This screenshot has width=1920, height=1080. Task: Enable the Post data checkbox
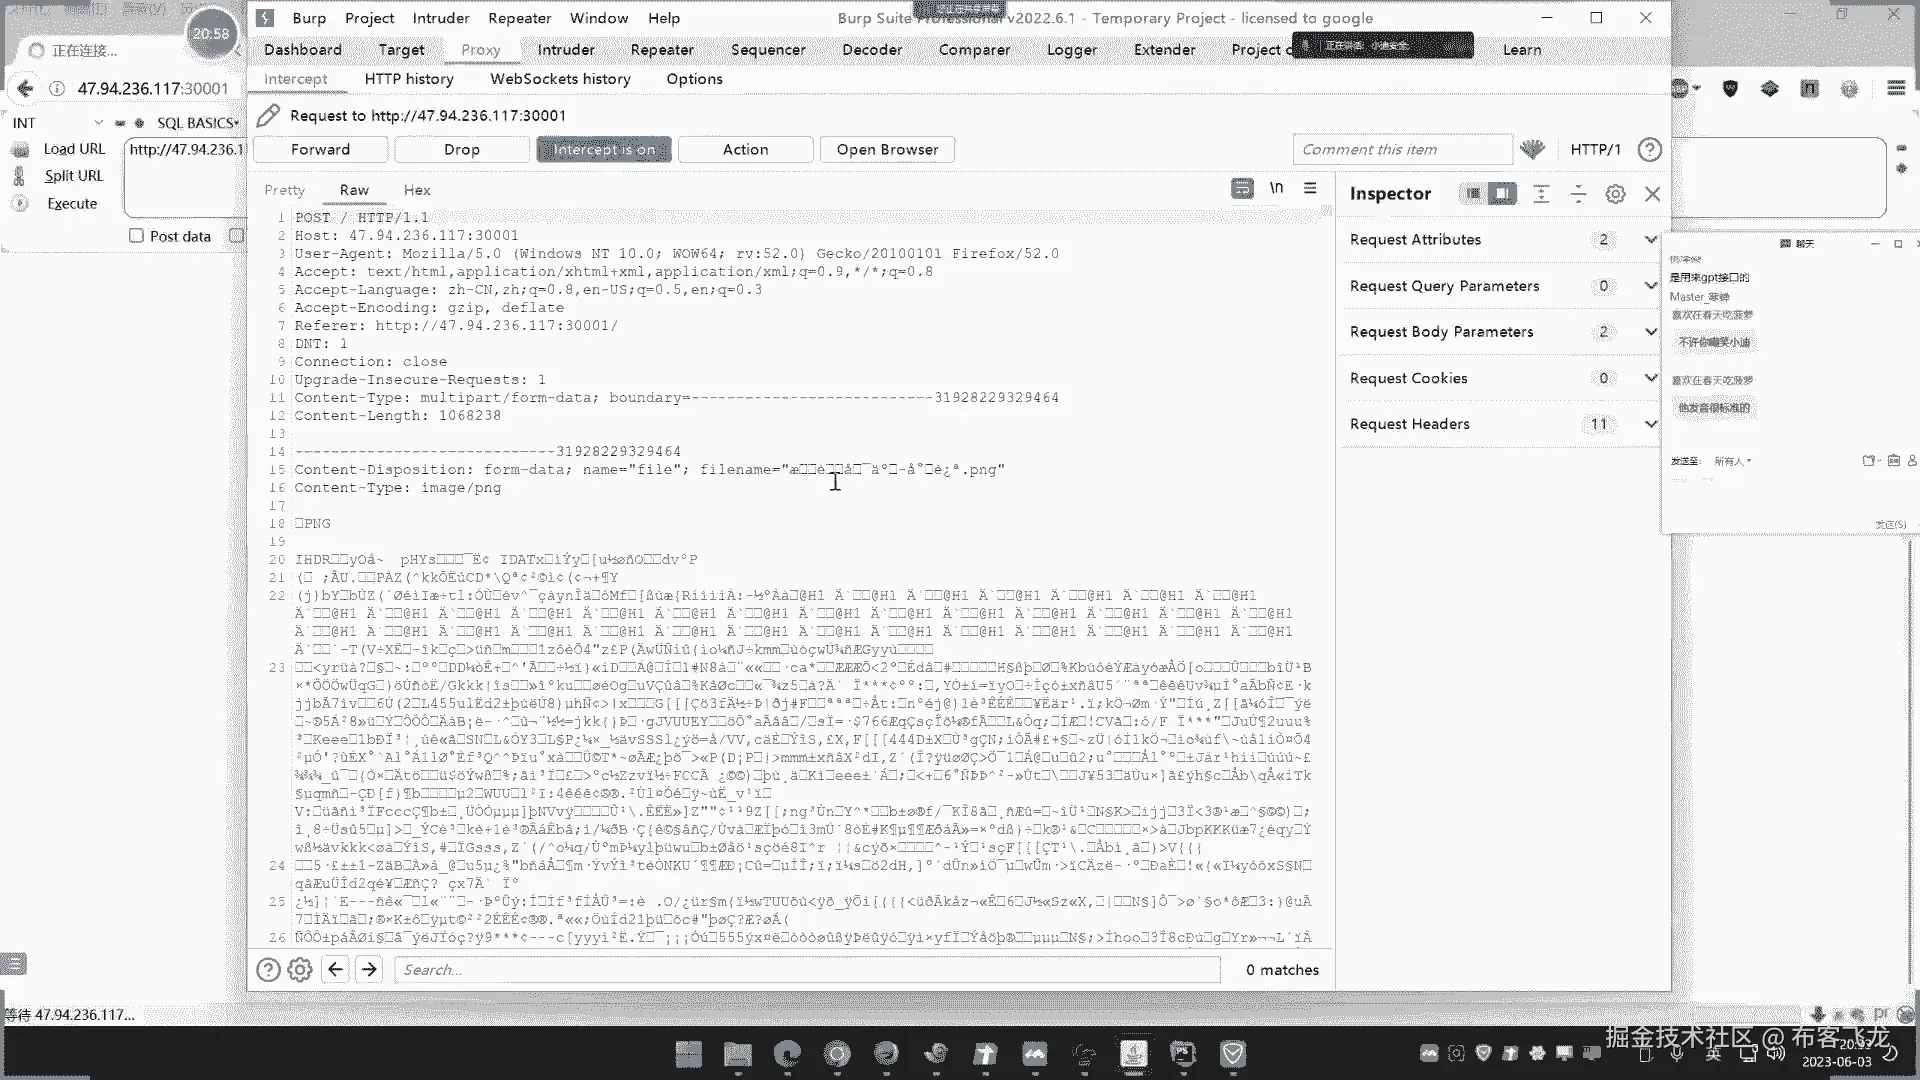[137, 236]
